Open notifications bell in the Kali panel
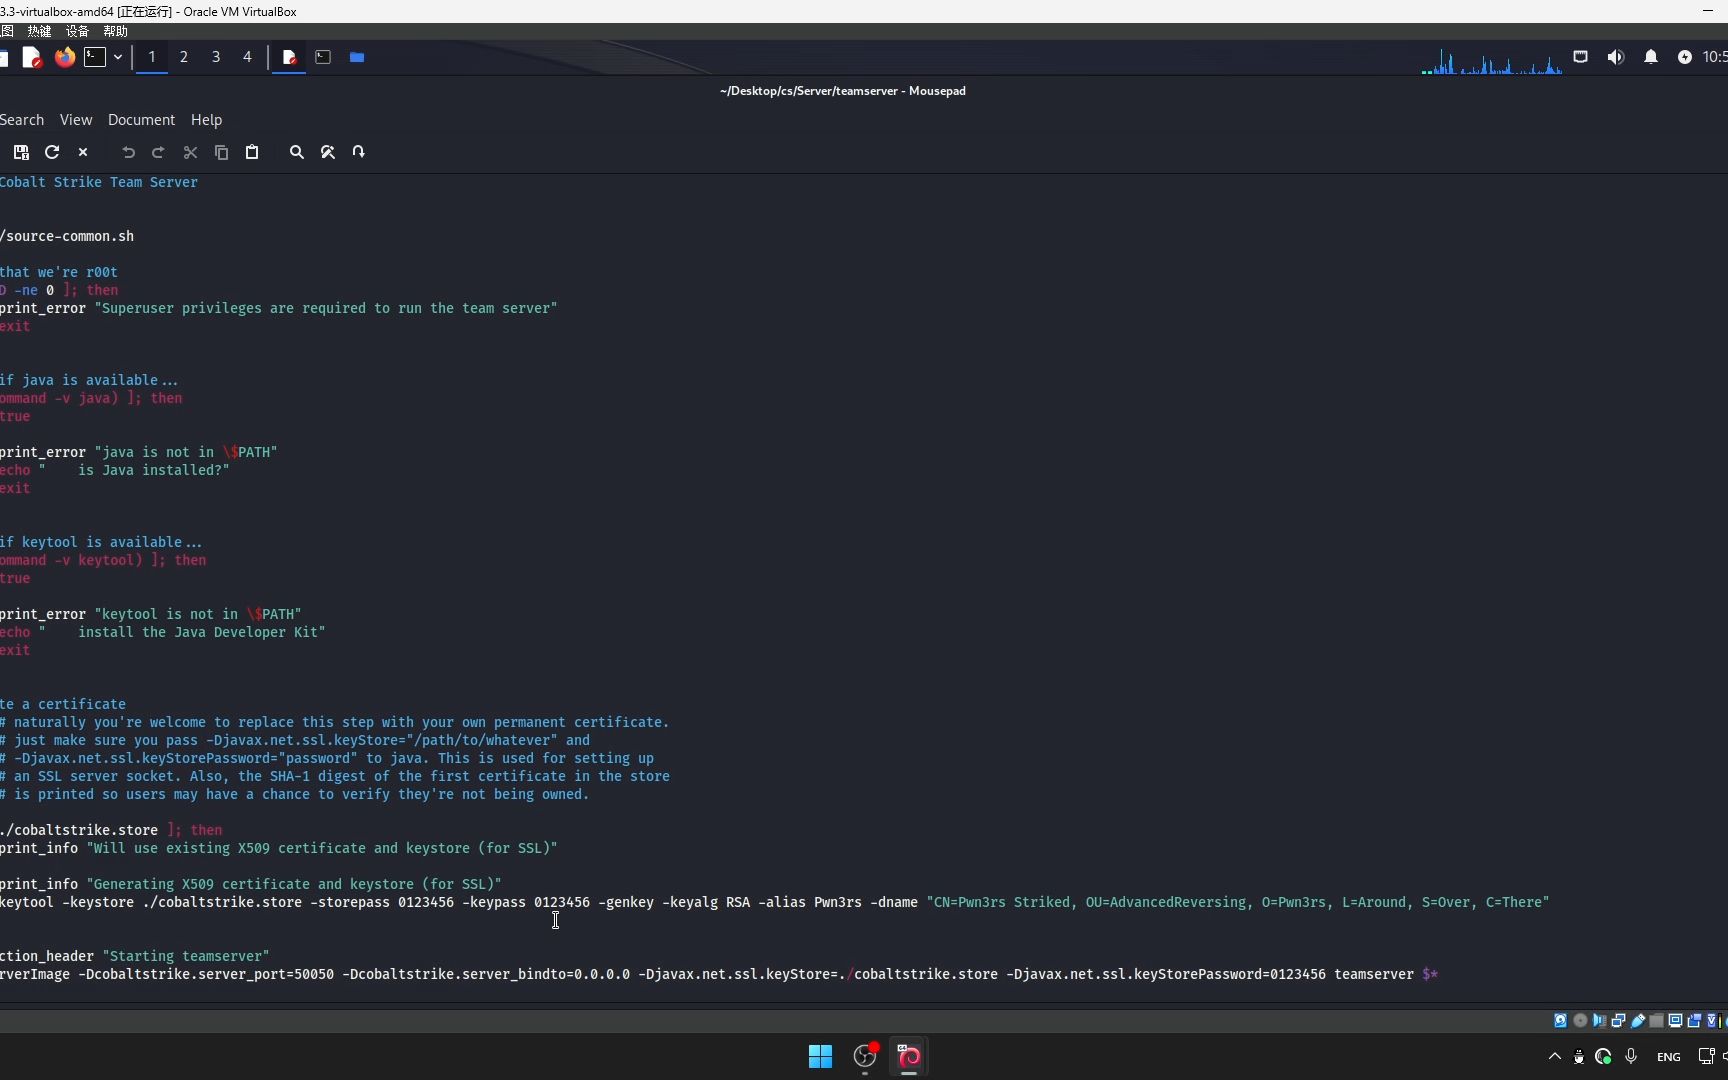Viewport: 1728px width, 1080px height. (x=1651, y=57)
